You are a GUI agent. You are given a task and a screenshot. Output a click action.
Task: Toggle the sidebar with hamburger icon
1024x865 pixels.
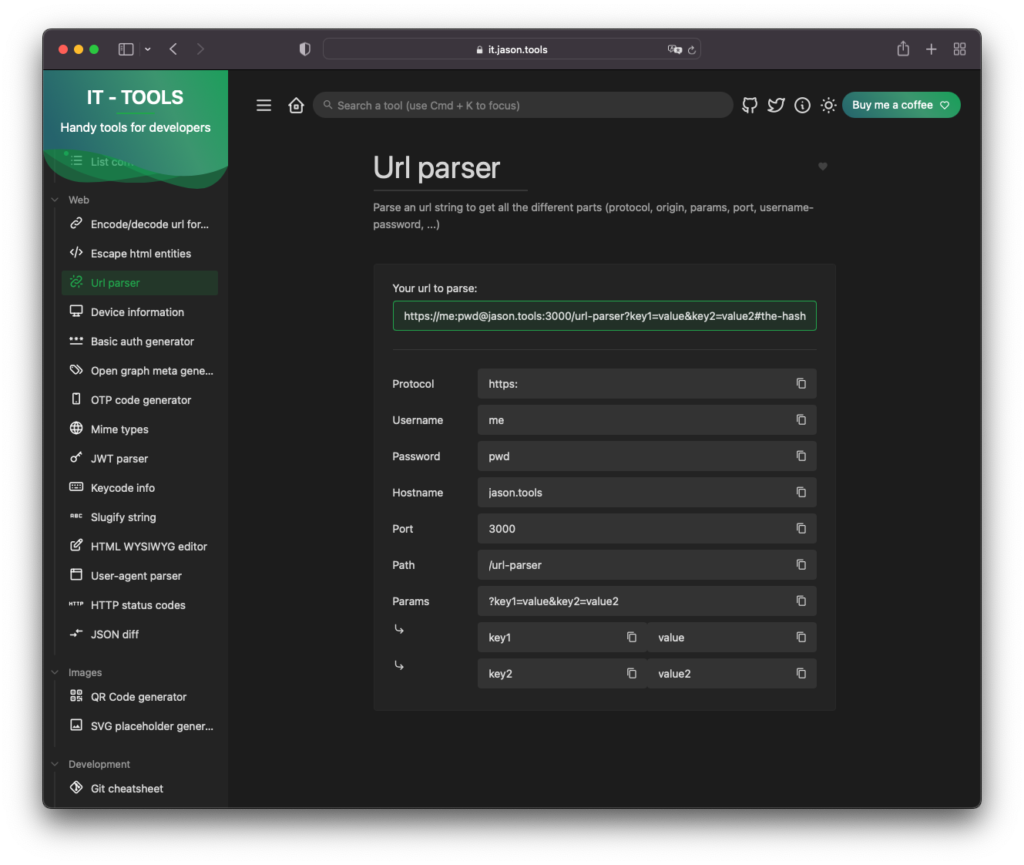coord(264,105)
